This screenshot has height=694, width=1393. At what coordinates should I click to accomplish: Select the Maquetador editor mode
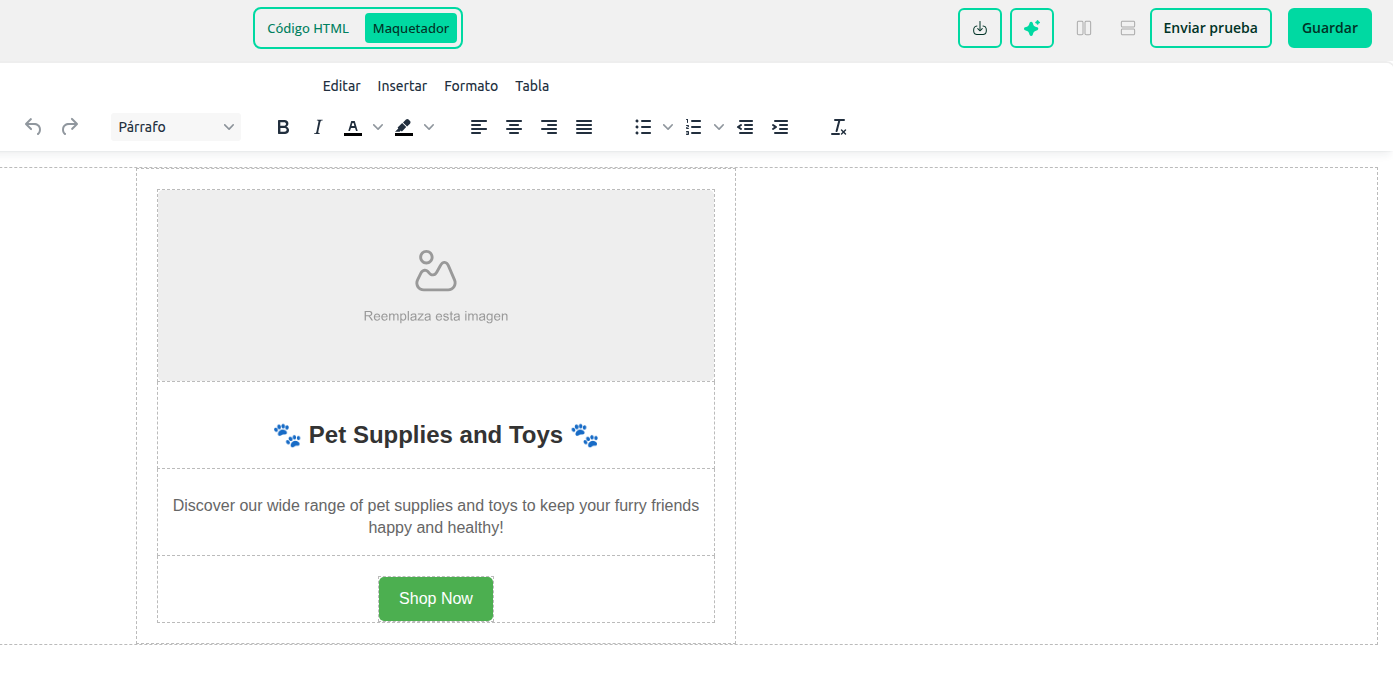pos(411,28)
